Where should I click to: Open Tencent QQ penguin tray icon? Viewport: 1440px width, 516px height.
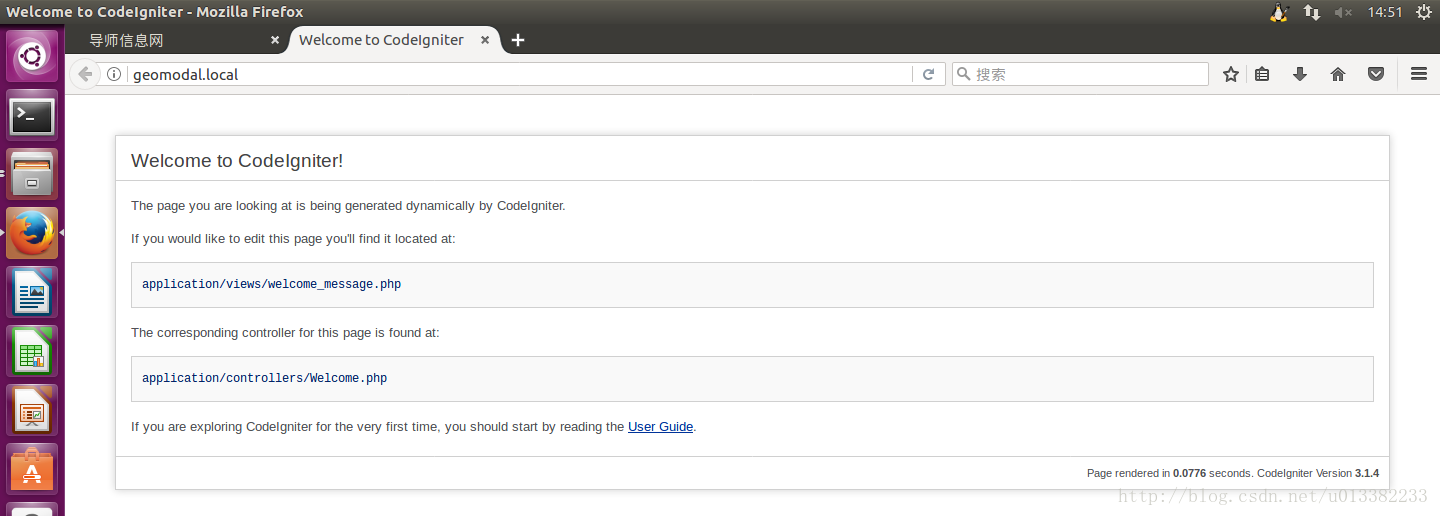(1278, 12)
